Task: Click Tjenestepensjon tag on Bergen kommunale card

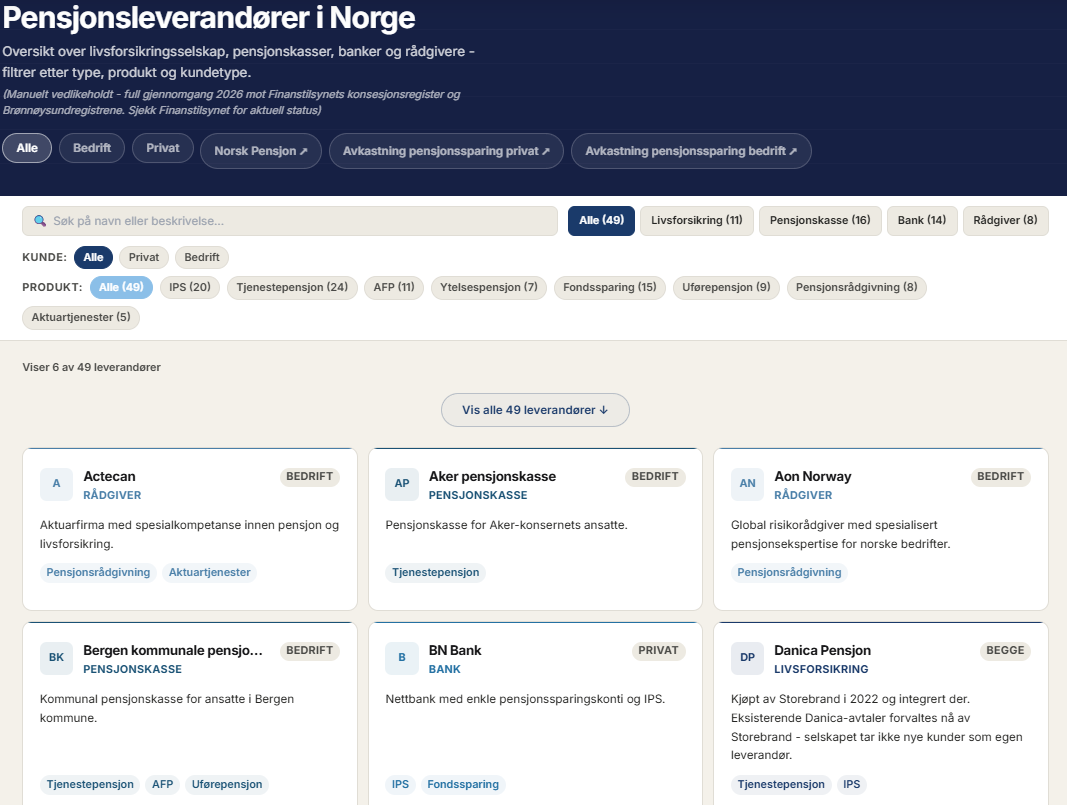Action: tap(90, 785)
